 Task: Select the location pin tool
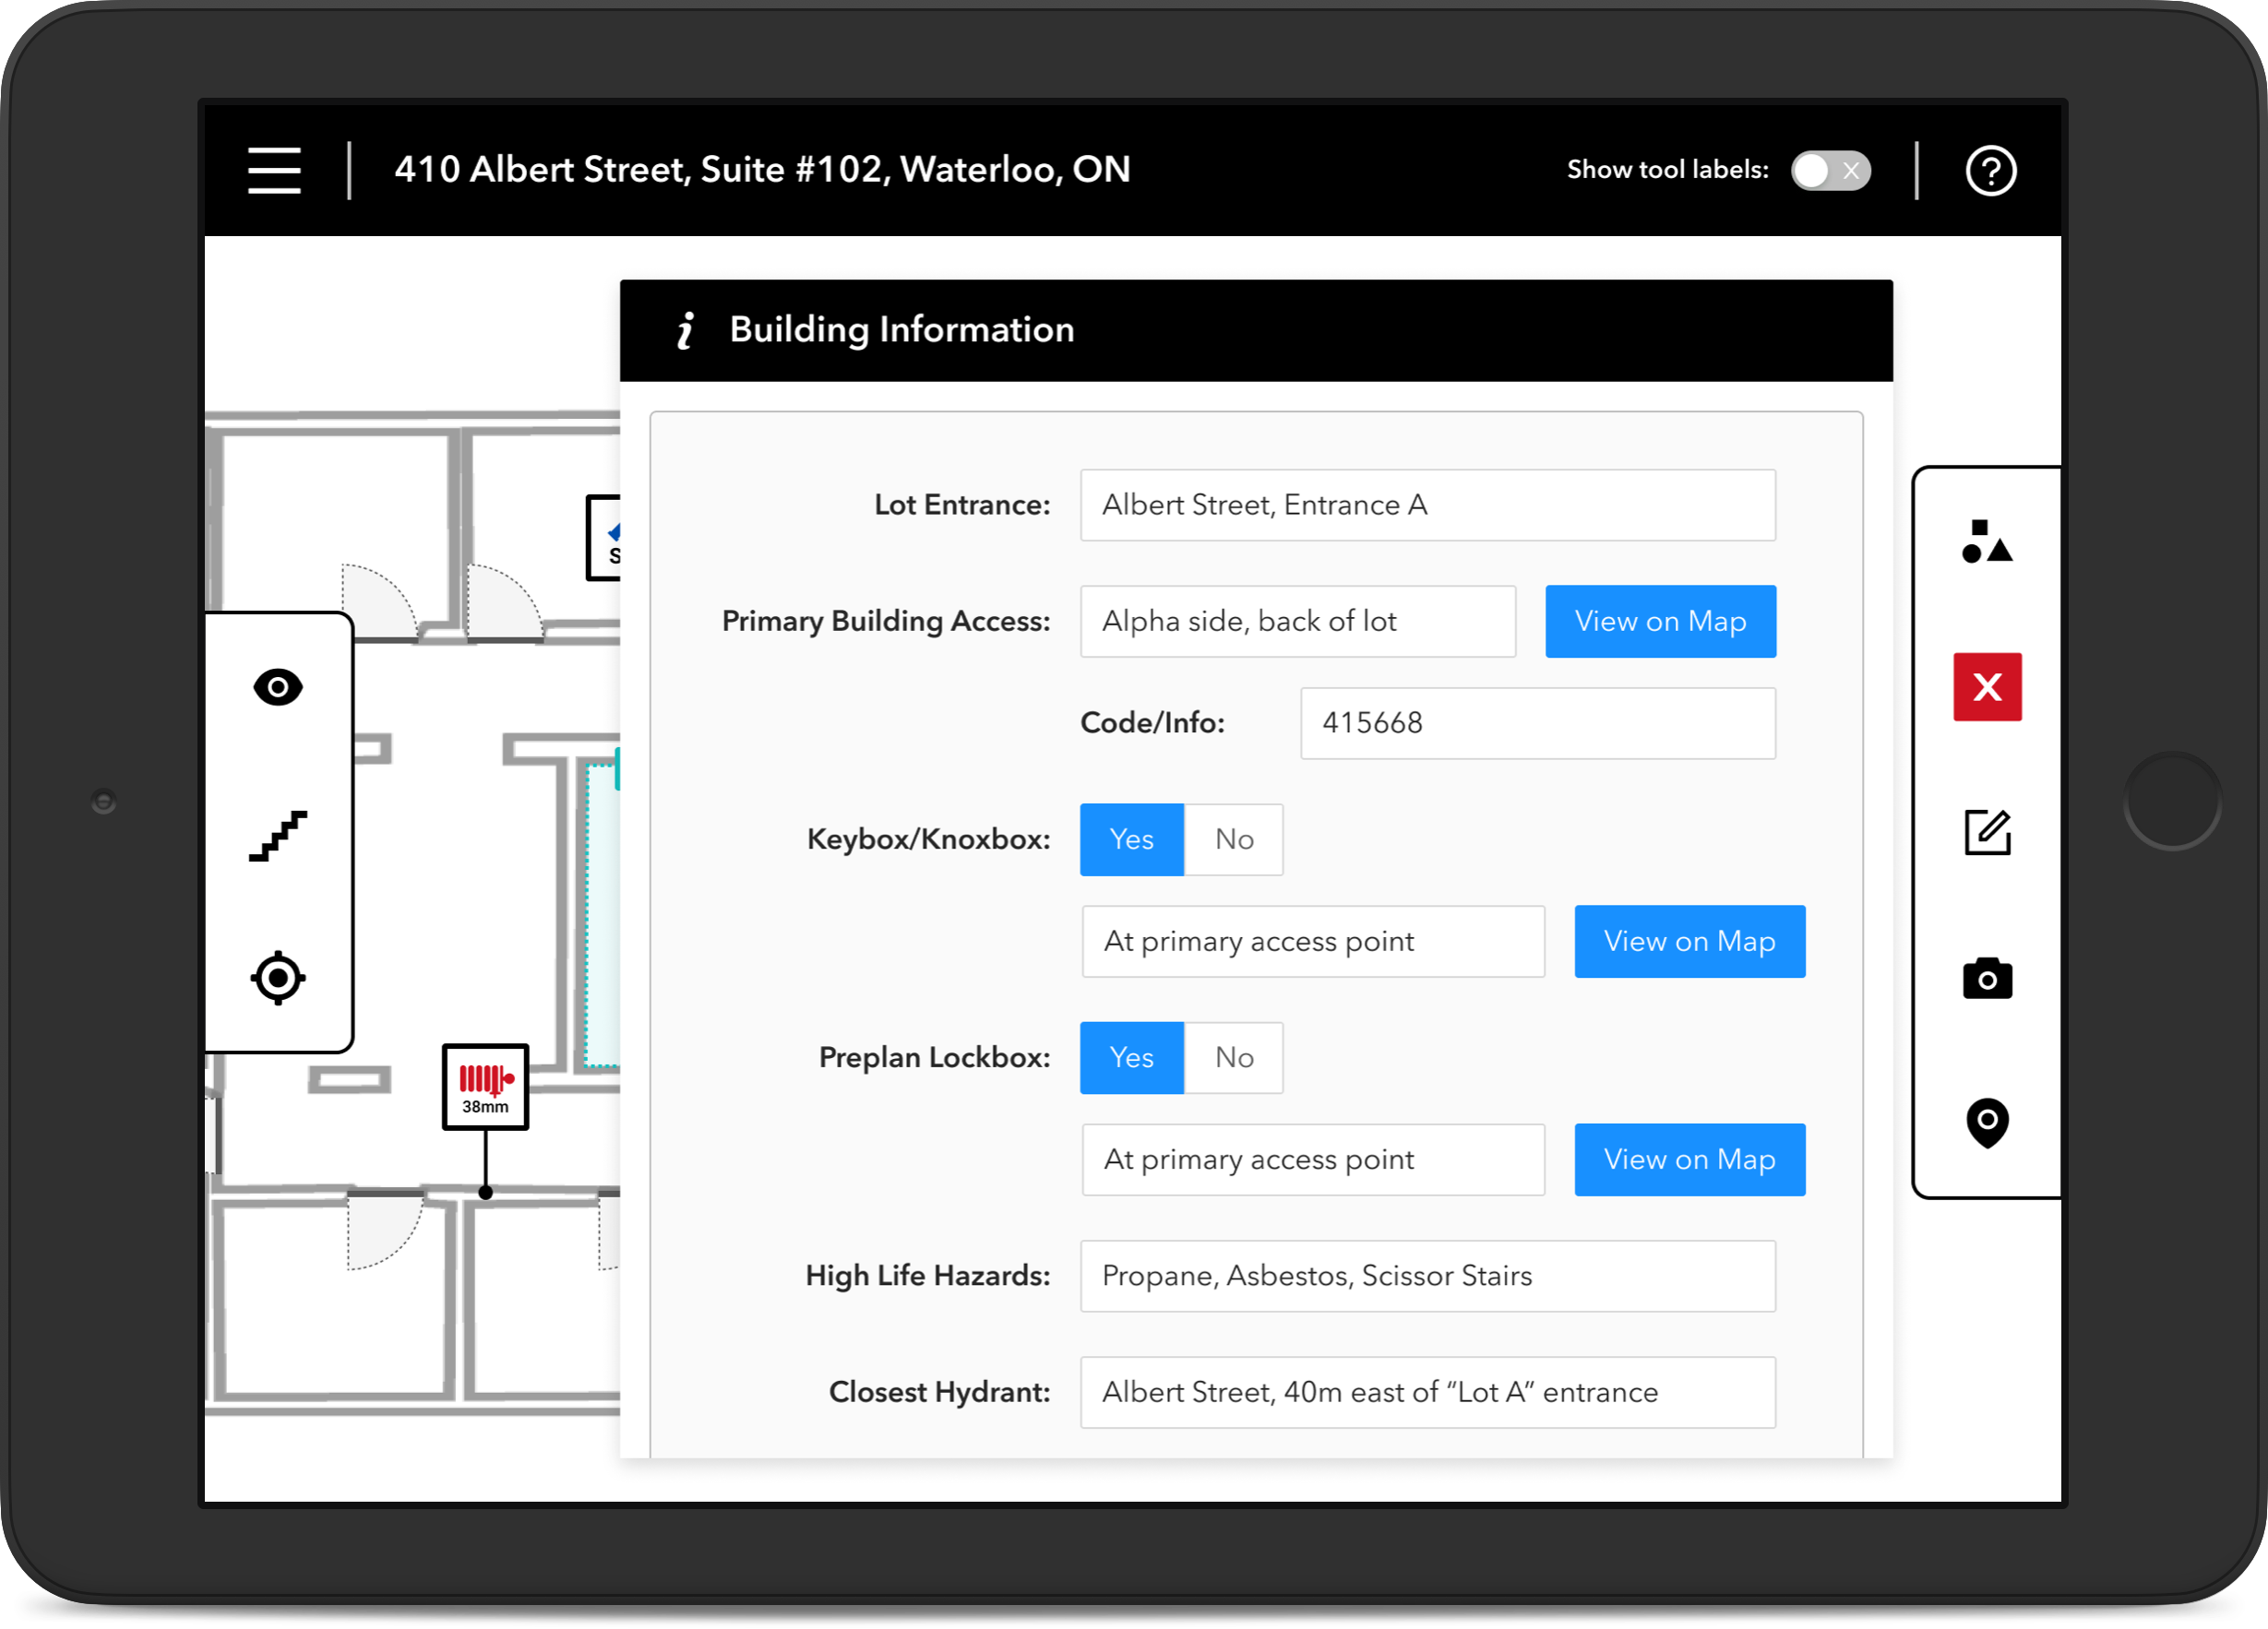[1986, 1122]
